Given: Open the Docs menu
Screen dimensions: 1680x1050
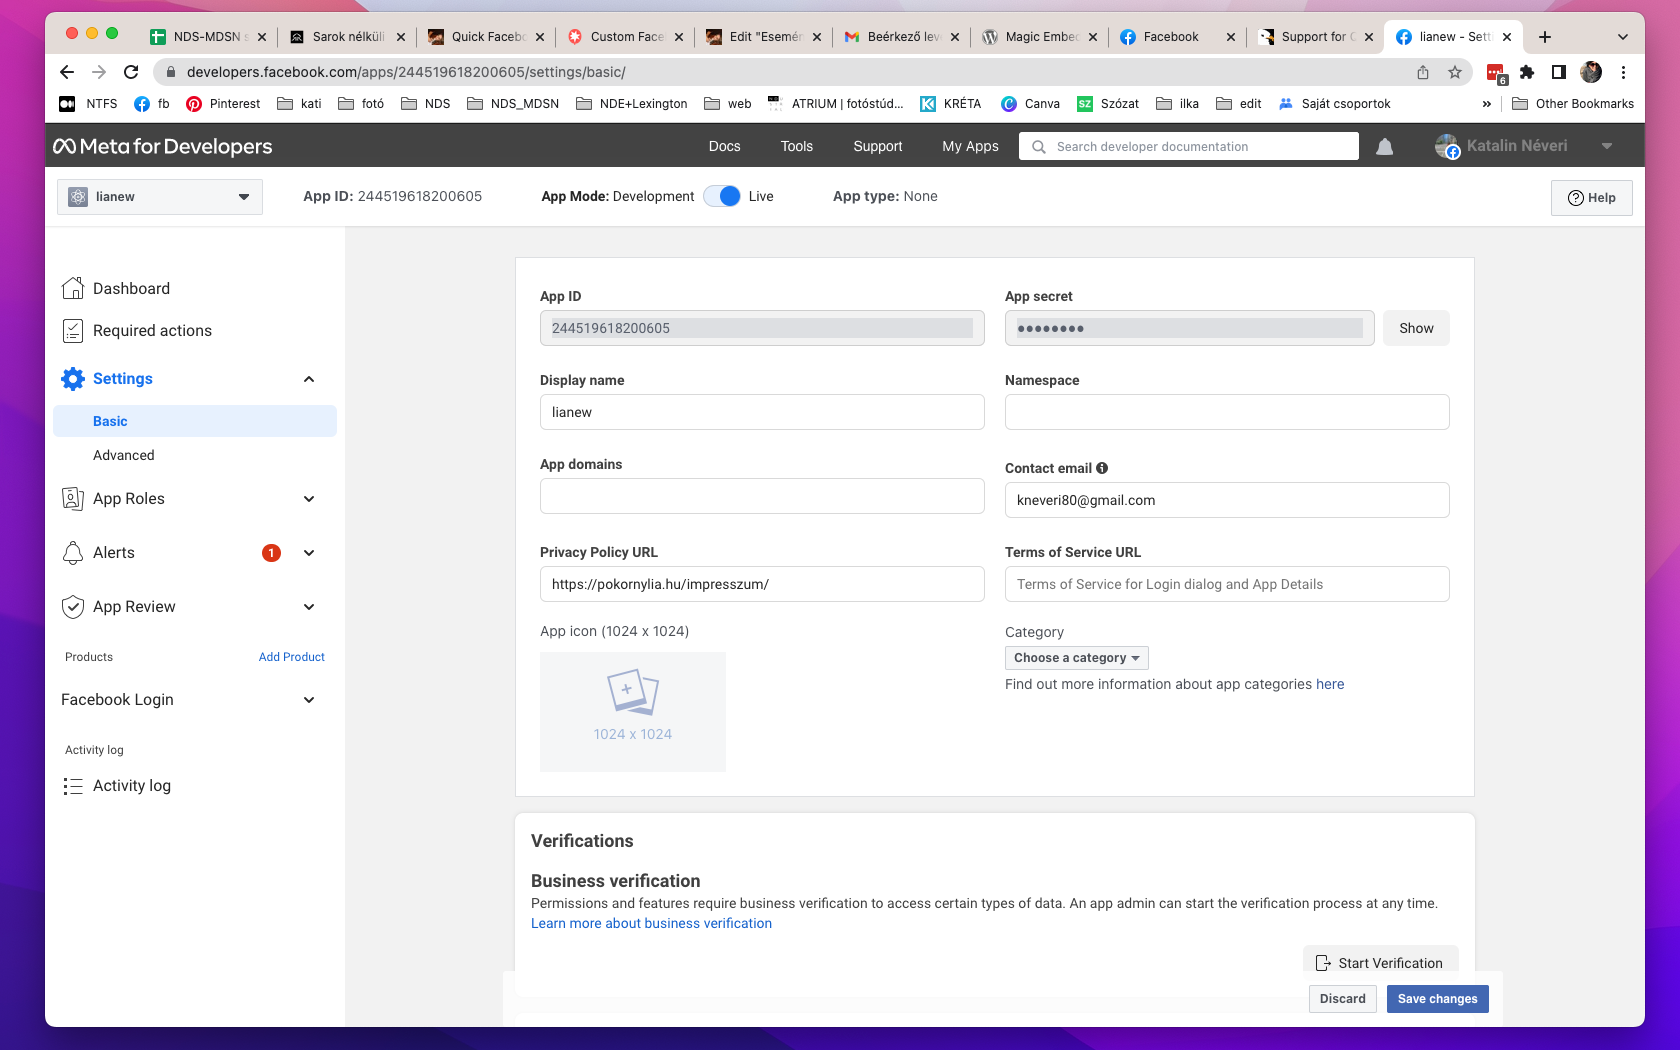Looking at the screenshot, I should (725, 146).
